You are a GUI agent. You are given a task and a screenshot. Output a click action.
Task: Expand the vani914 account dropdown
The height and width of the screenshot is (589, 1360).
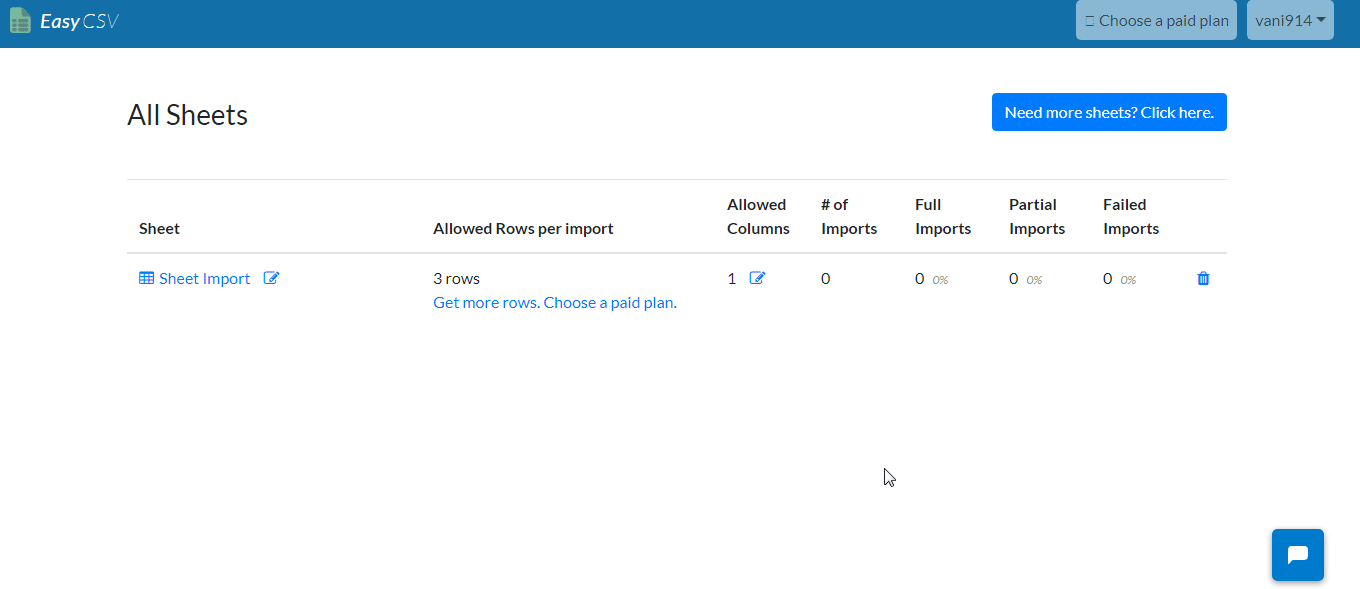[x=1290, y=20]
